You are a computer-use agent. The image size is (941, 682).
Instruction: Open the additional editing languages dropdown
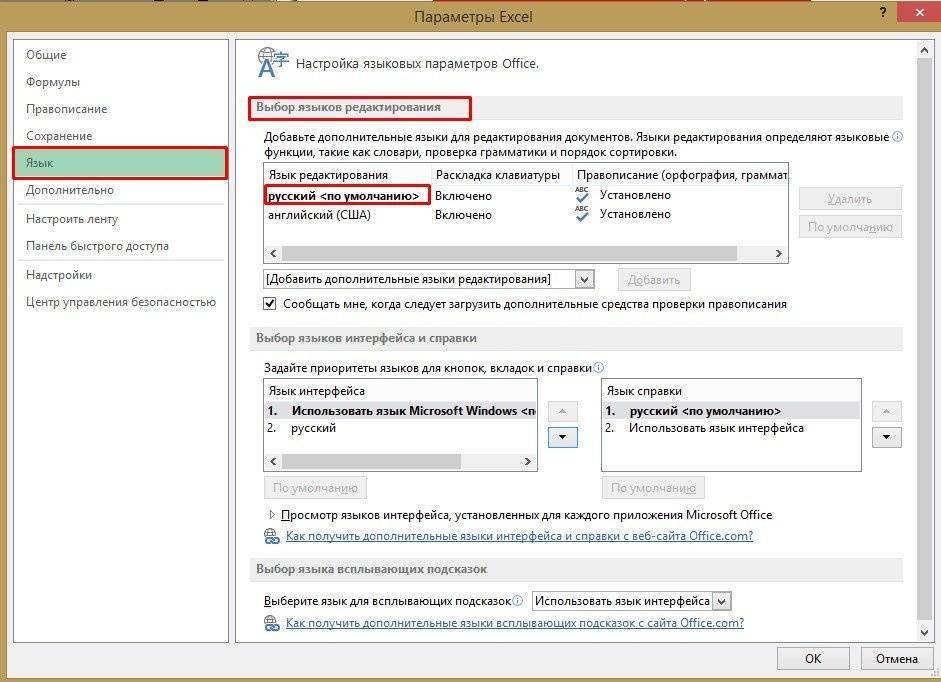[584, 279]
